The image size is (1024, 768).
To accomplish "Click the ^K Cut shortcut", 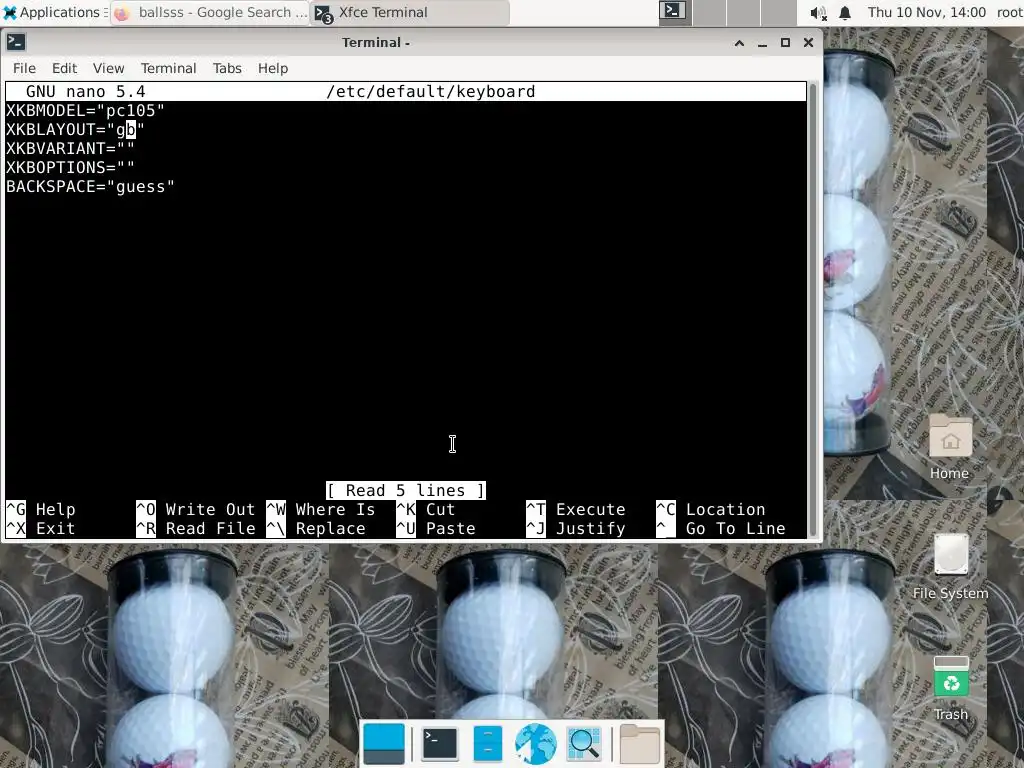I will coord(426,509).
